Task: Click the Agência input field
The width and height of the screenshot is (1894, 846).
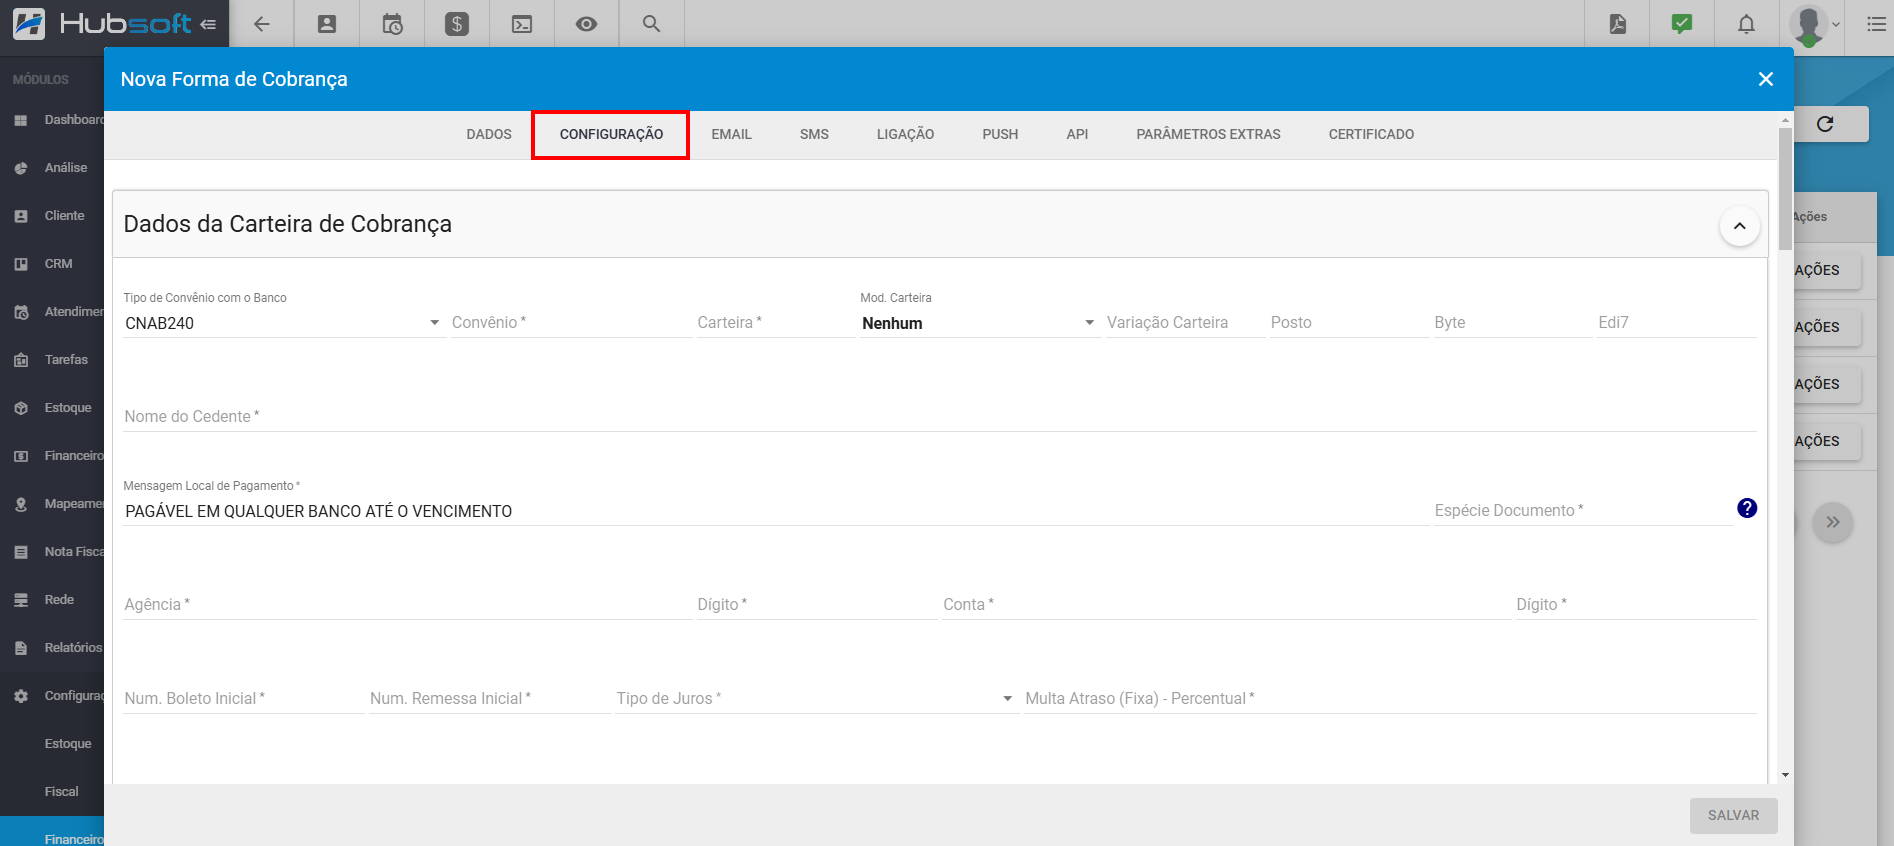Action: (x=407, y=605)
